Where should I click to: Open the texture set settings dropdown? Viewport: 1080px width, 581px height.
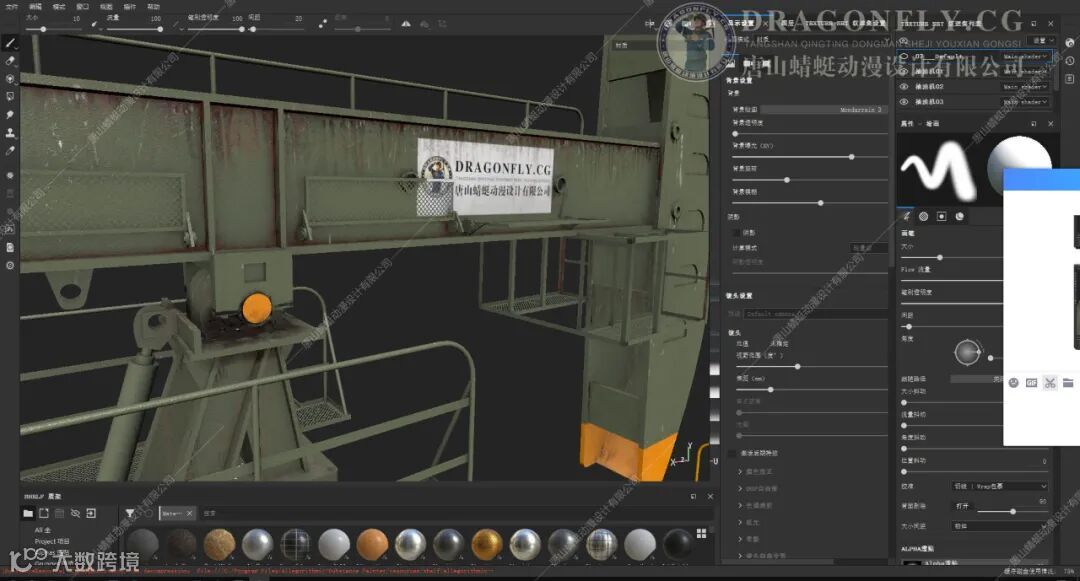point(1040,40)
